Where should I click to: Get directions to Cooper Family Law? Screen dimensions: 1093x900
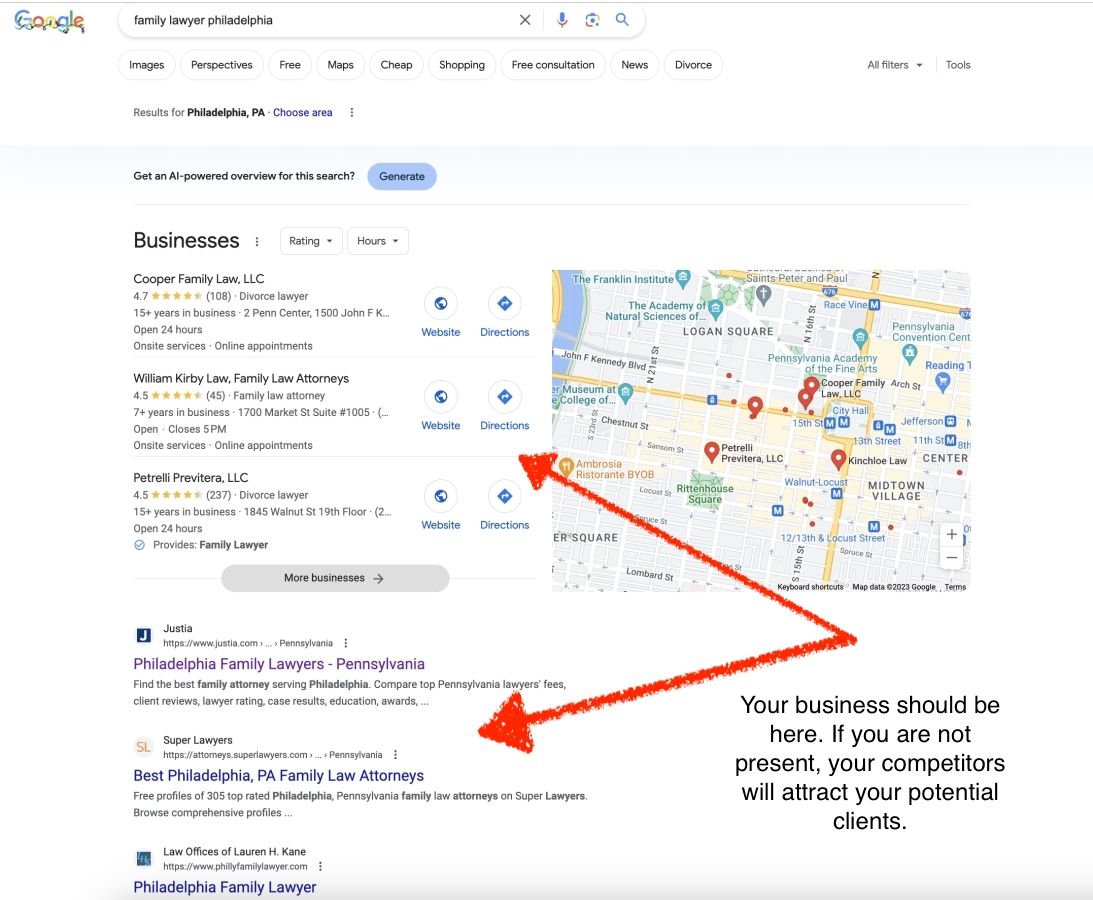(x=505, y=303)
